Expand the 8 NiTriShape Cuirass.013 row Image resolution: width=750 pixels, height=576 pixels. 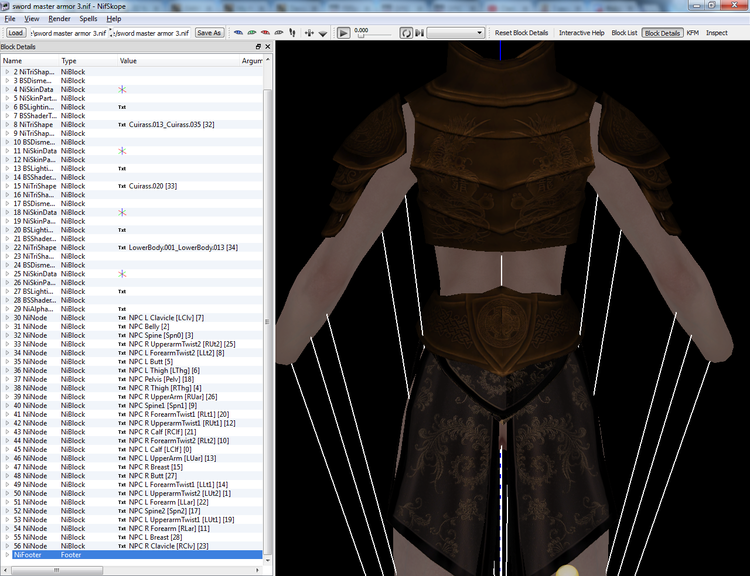7,124
